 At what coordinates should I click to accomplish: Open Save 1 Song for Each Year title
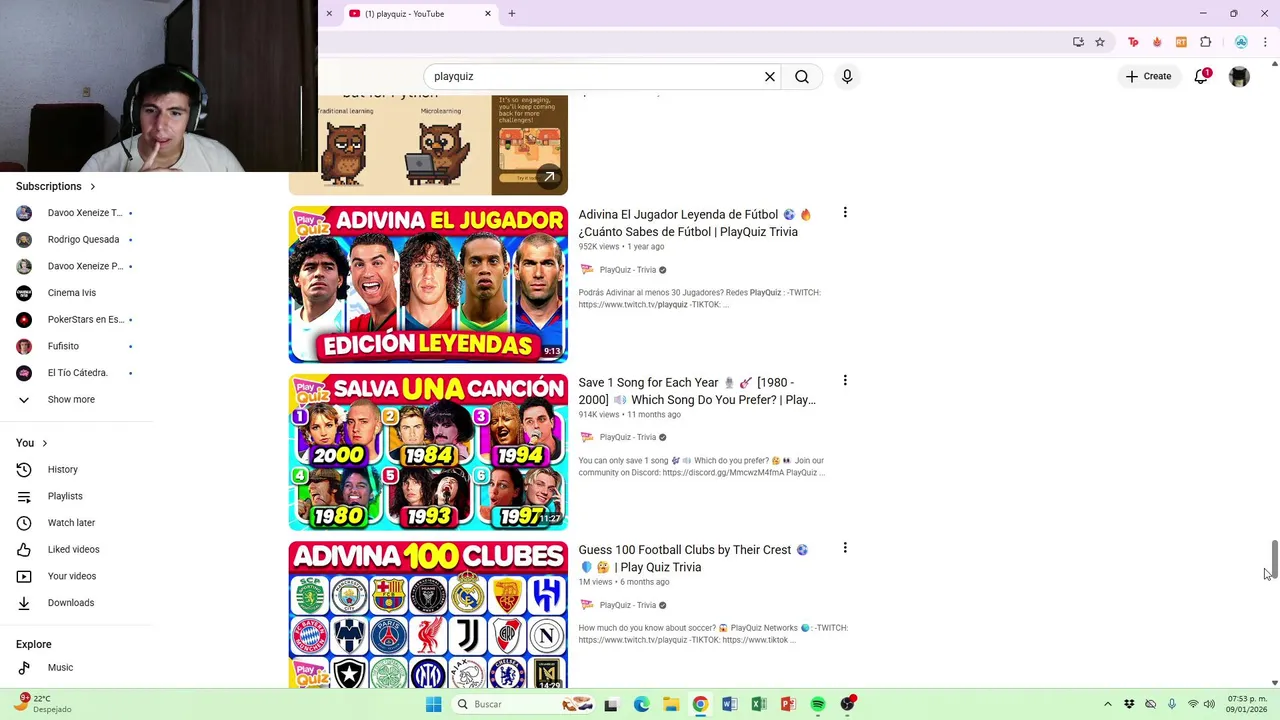pyautogui.click(x=697, y=391)
